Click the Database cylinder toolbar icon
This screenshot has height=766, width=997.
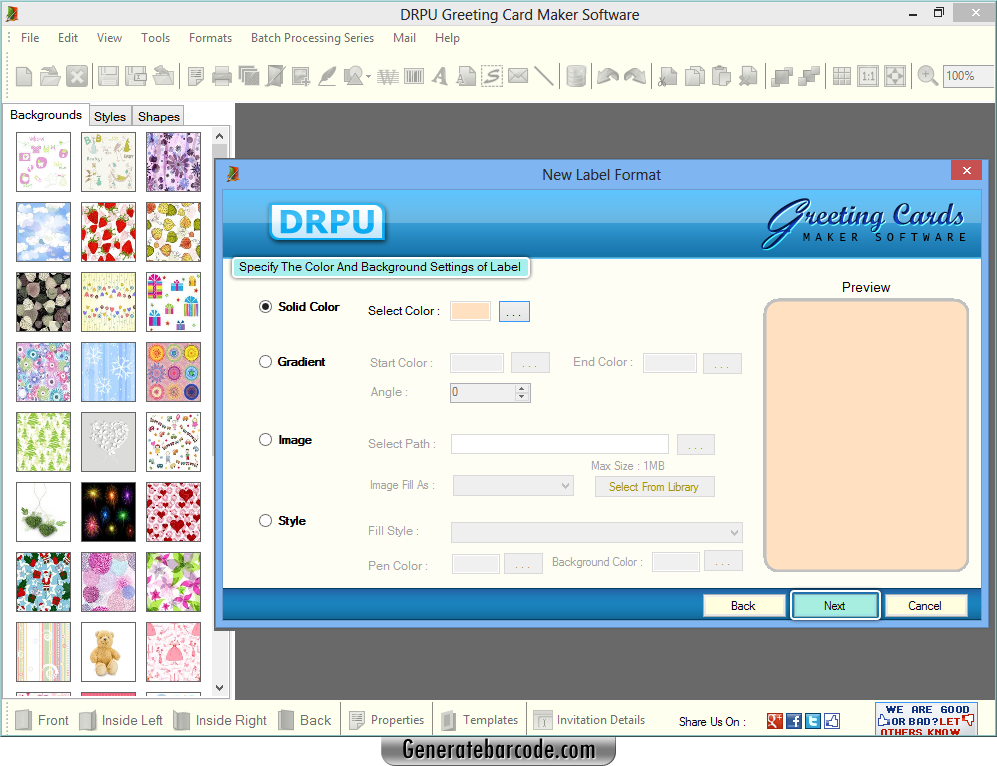tap(576, 76)
